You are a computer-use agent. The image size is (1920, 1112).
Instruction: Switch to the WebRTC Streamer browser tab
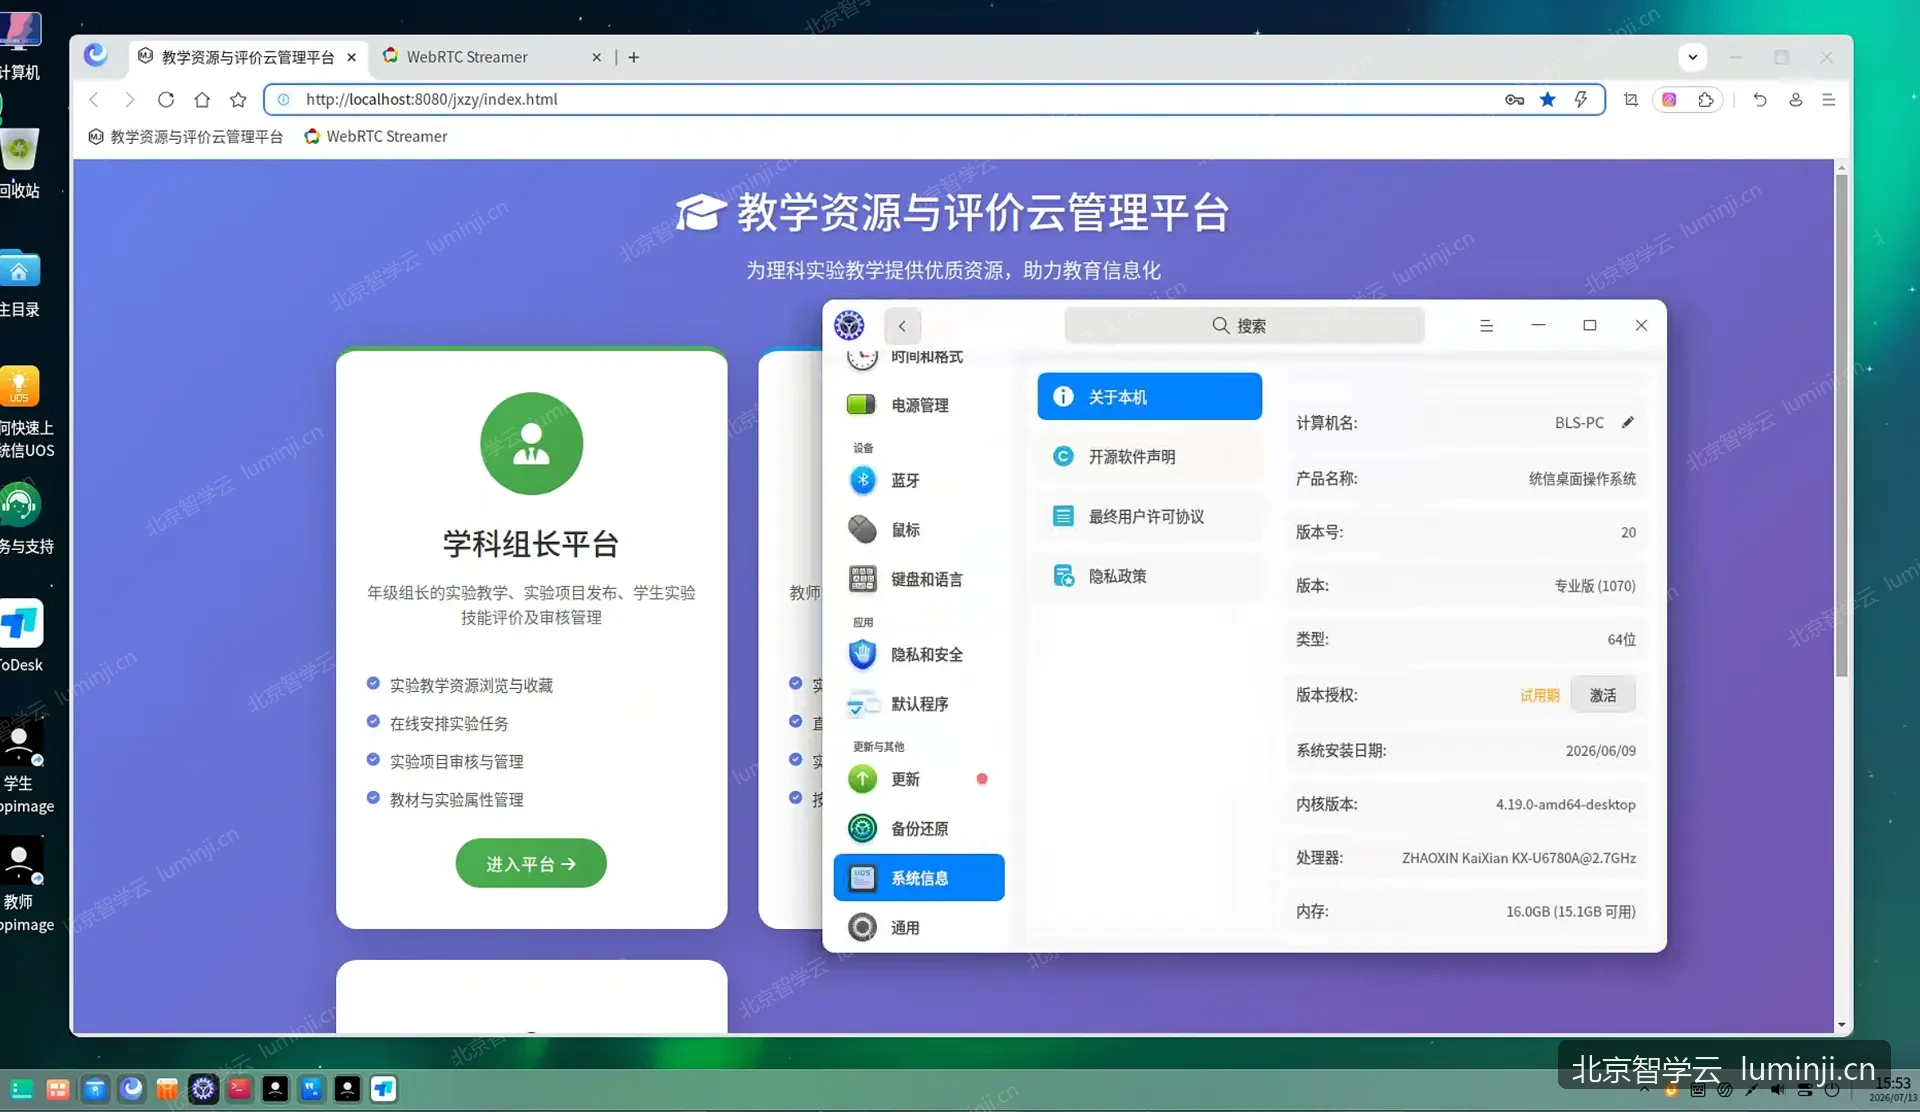[x=490, y=57]
